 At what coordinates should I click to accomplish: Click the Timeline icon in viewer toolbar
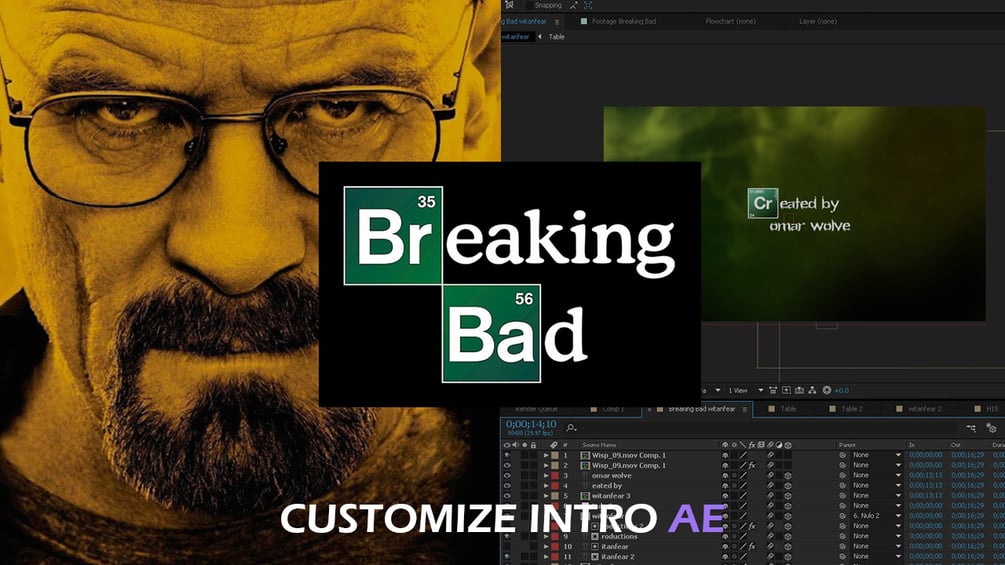799,390
